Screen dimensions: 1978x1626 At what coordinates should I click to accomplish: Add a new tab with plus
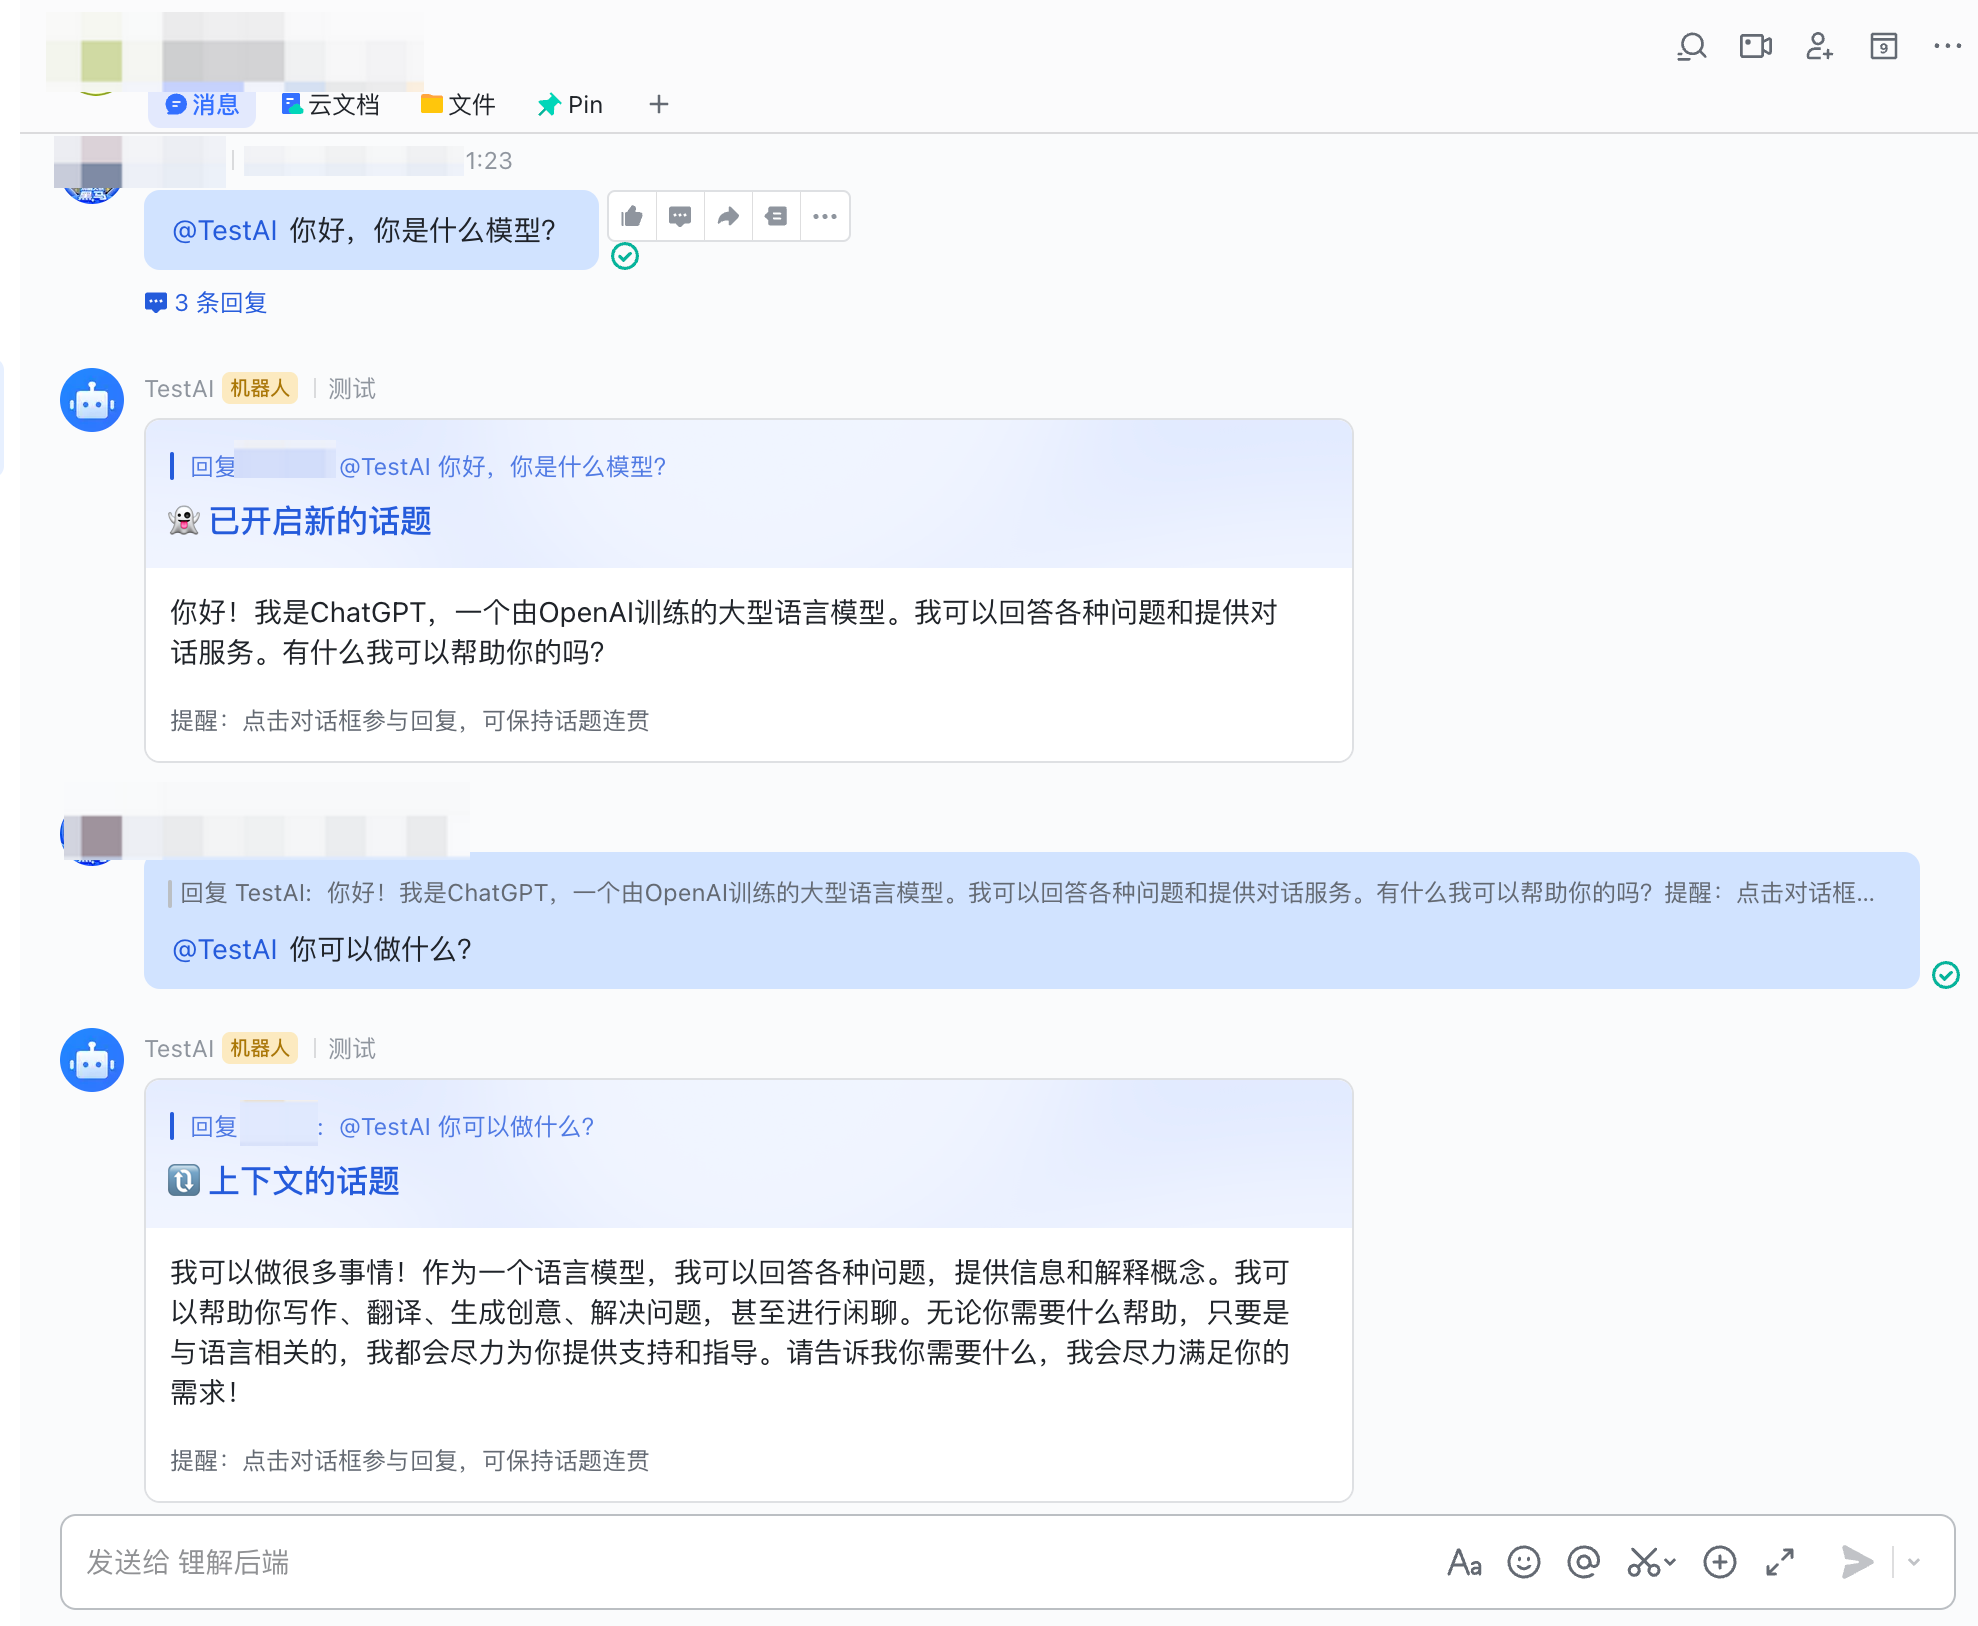pyautogui.click(x=658, y=105)
